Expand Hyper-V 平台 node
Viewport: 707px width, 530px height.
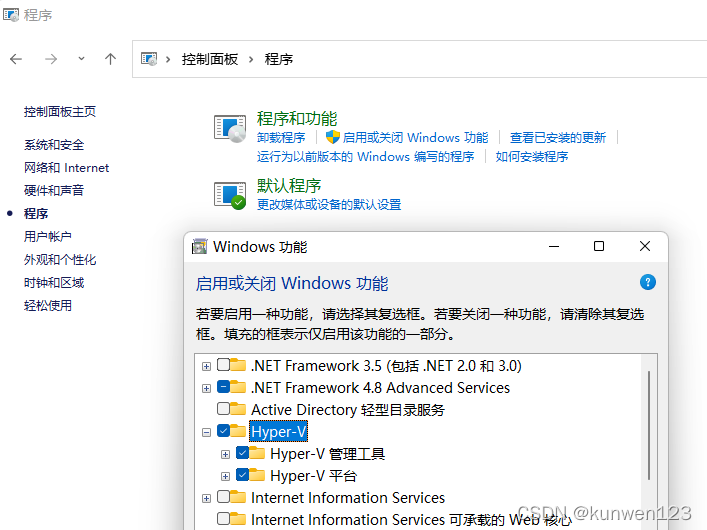[225, 476]
